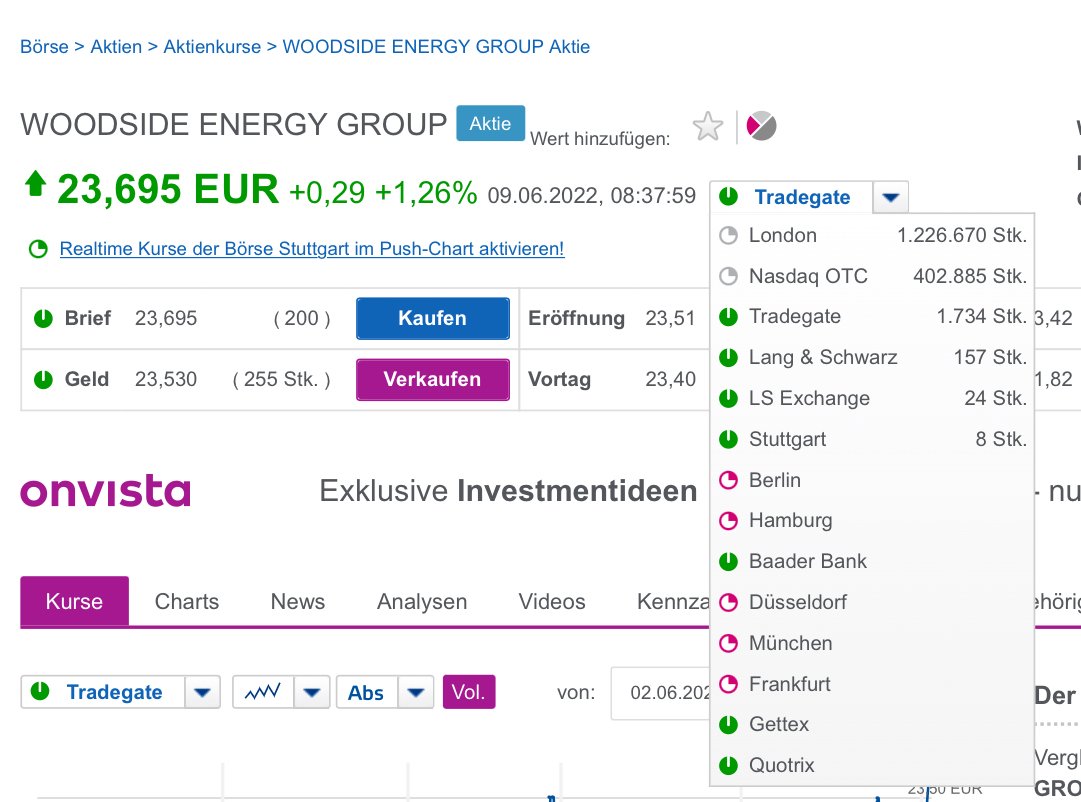Choose Lang & Schwarz exchange

pyautogui.click(x=872, y=357)
